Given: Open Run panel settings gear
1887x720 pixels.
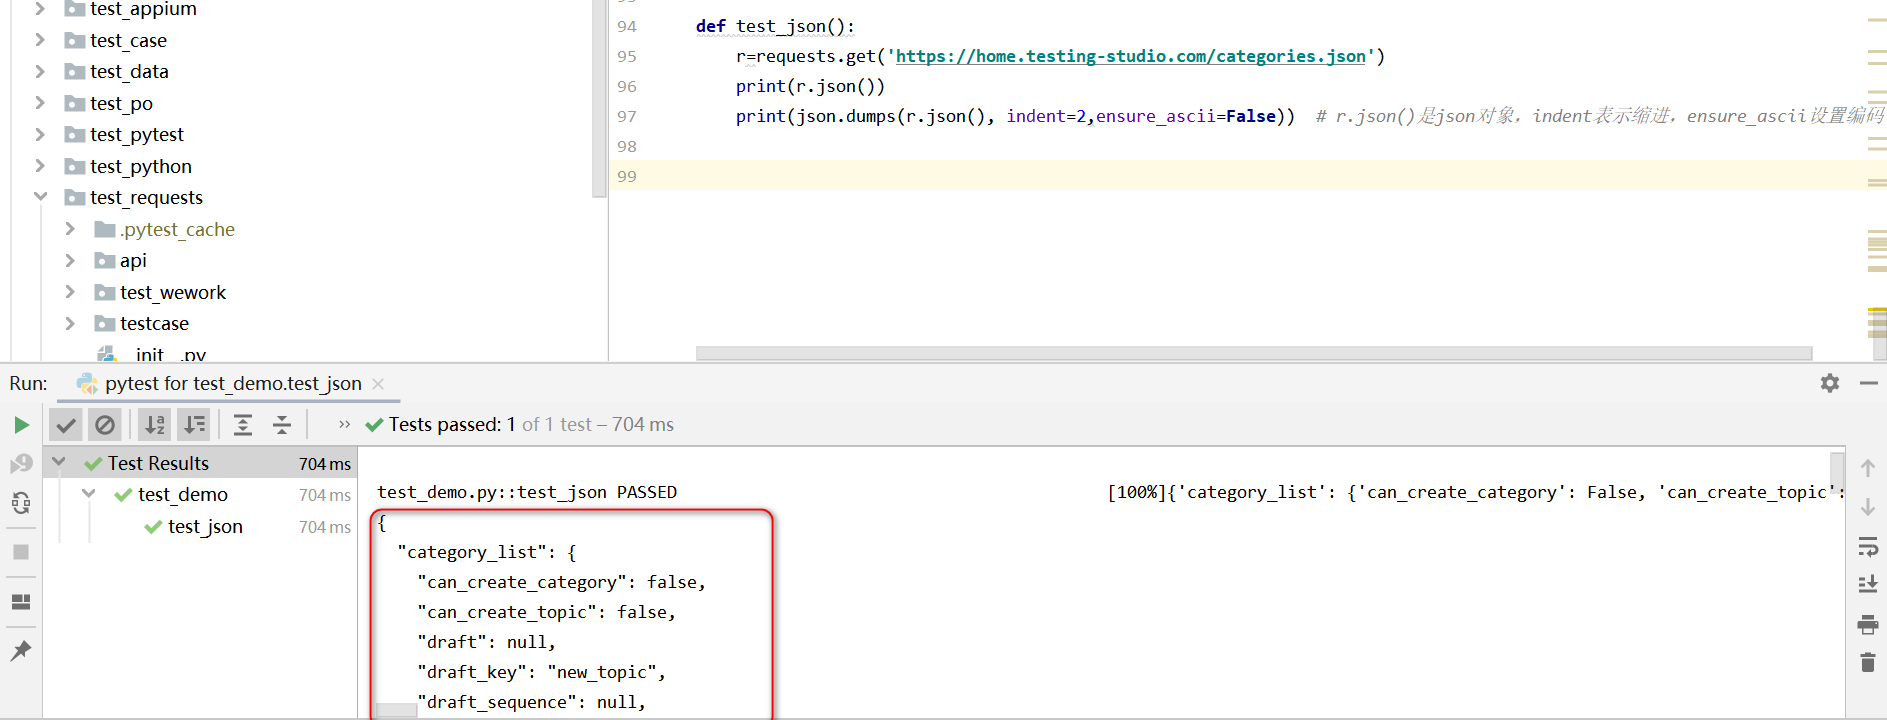Looking at the screenshot, I should (x=1830, y=383).
